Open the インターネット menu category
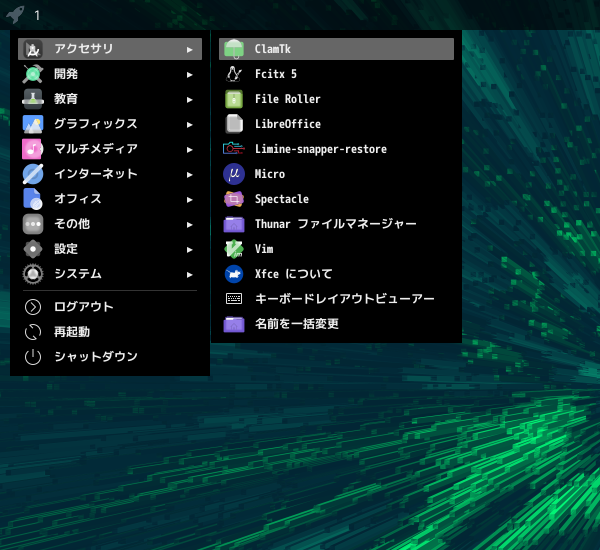This screenshot has height=550, width=600. (x=110, y=174)
